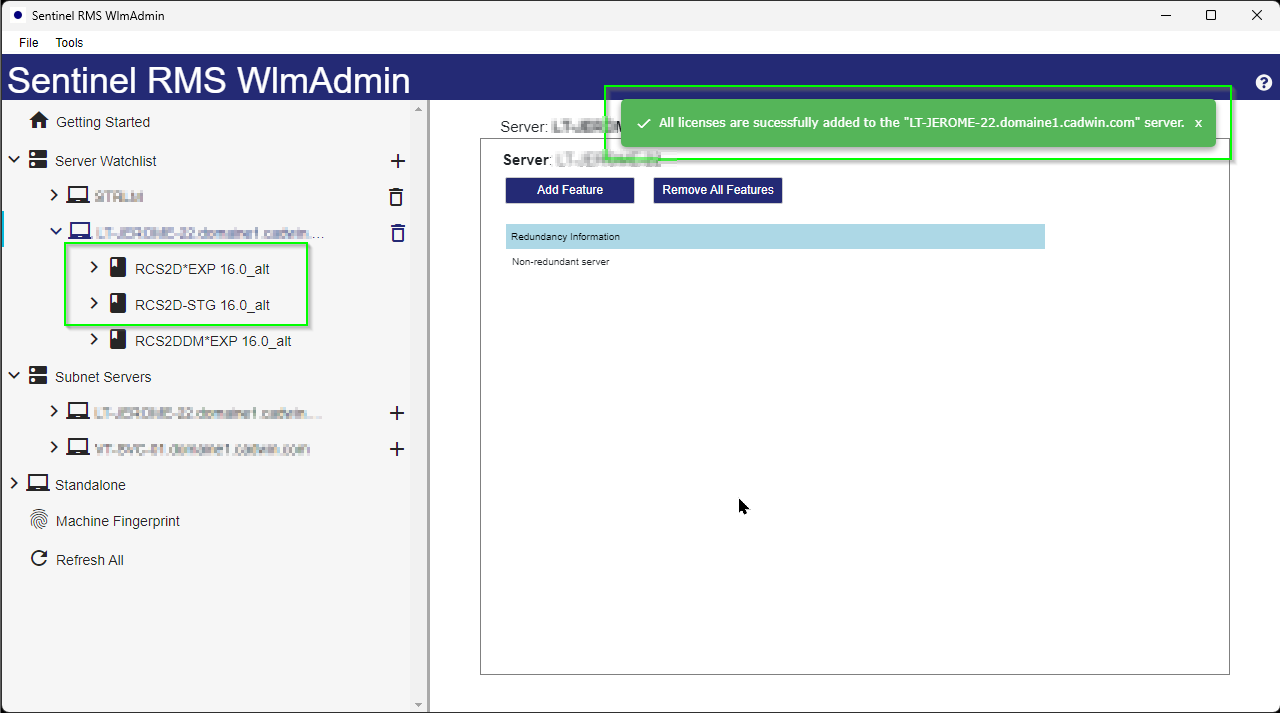Screen dimensions: 1280x713
Task: Click the sidebar scrollbar down arrow
Action: pos(418,705)
